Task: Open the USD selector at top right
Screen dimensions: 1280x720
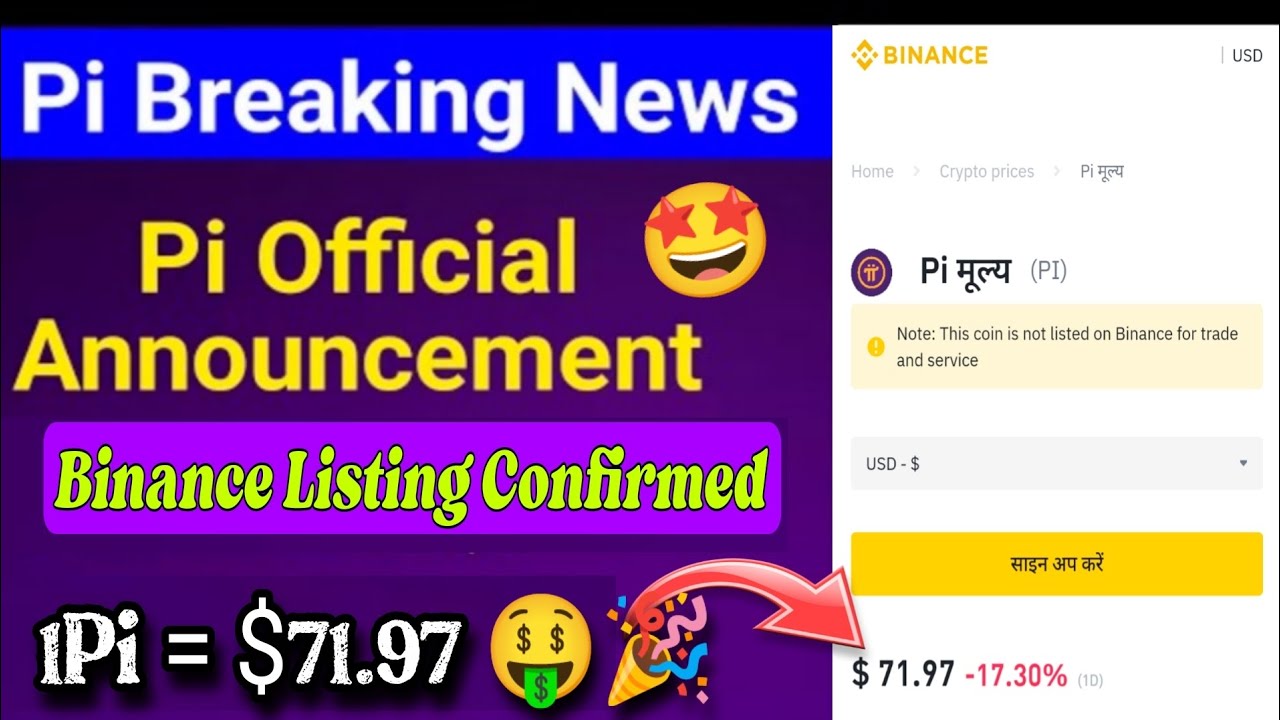Action: point(1246,56)
